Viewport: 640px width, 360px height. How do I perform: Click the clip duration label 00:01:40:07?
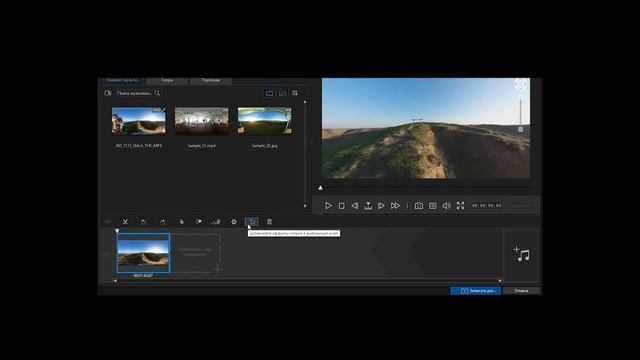[x=143, y=276]
